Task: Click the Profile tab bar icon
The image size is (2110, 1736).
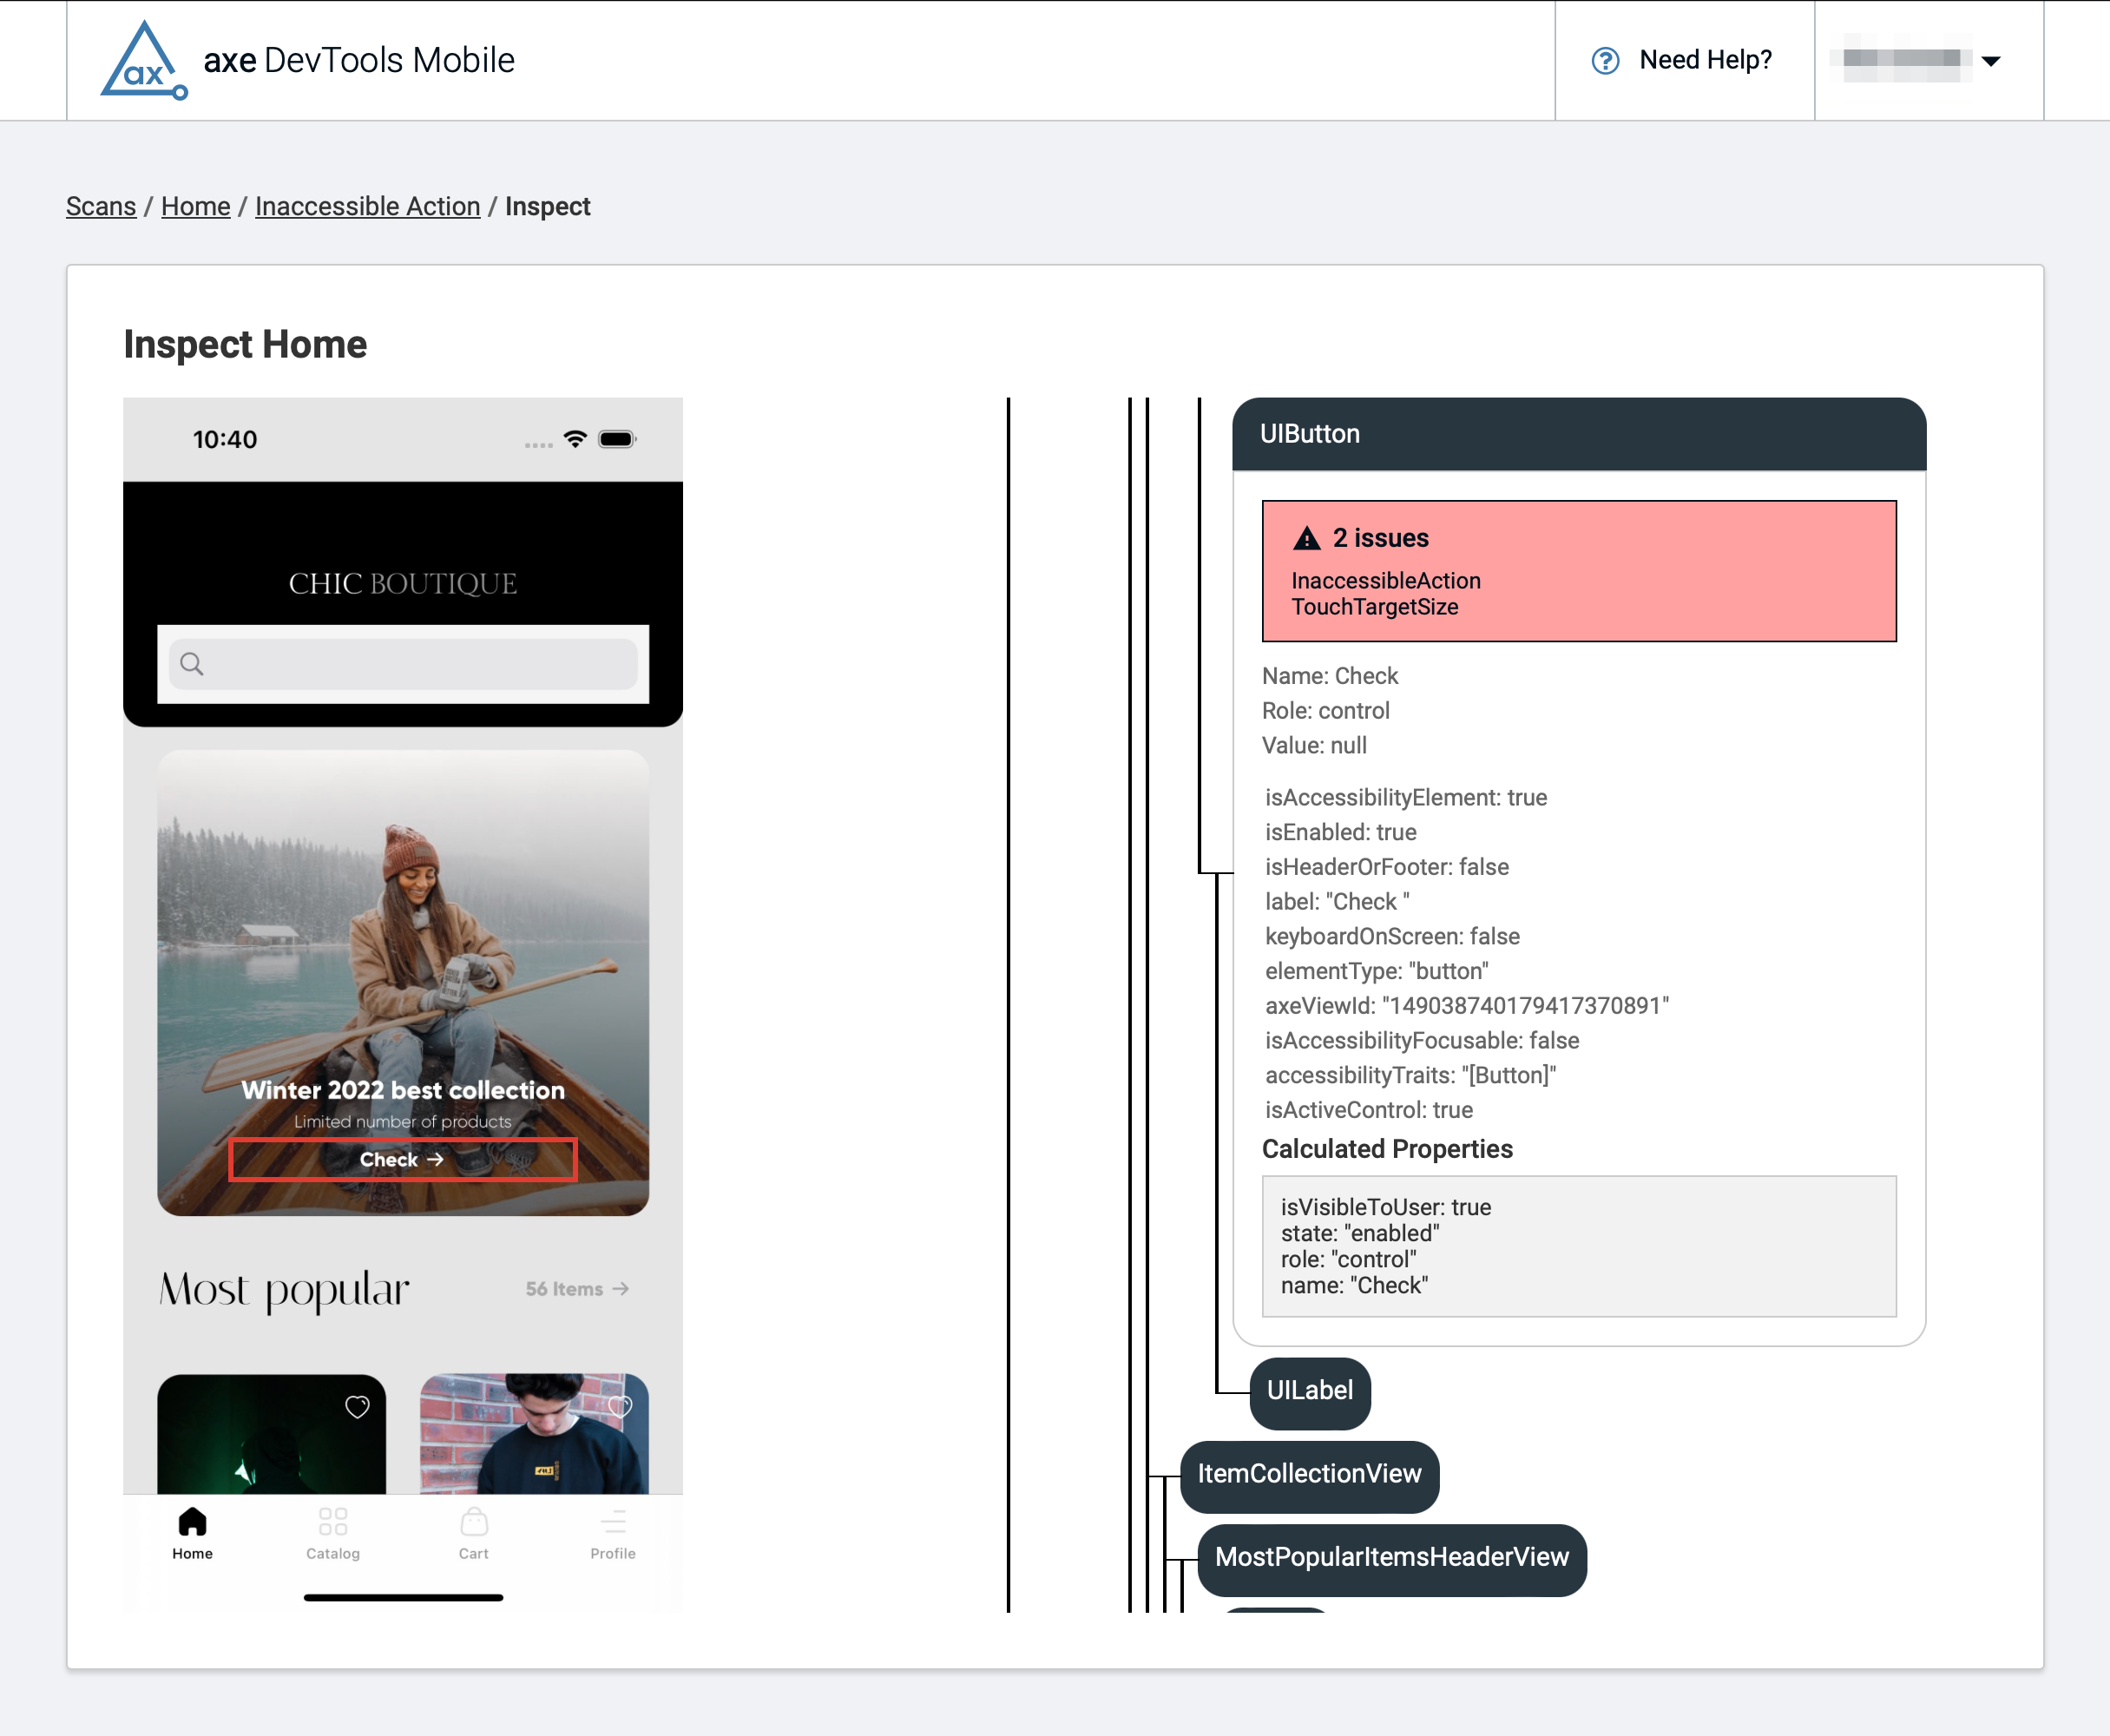Action: (613, 1522)
